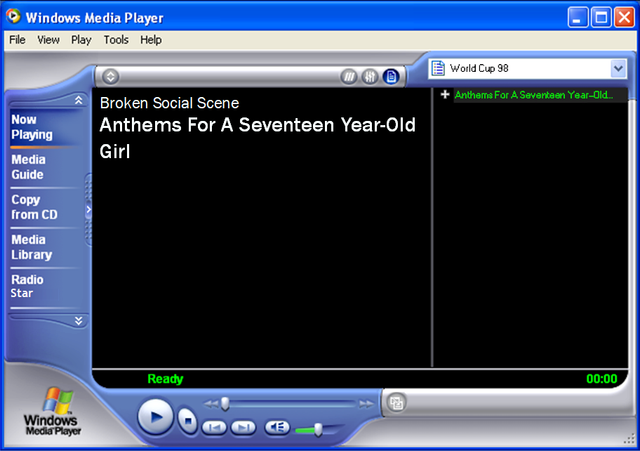
Task: Click the Broken Social Scene artist text
Action: (x=169, y=103)
